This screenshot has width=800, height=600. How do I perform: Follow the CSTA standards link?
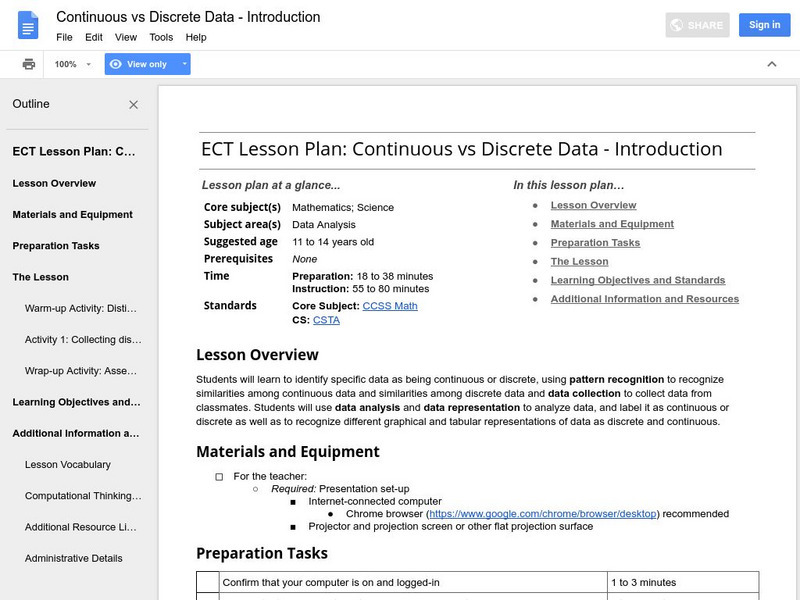pyautogui.click(x=326, y=320)
